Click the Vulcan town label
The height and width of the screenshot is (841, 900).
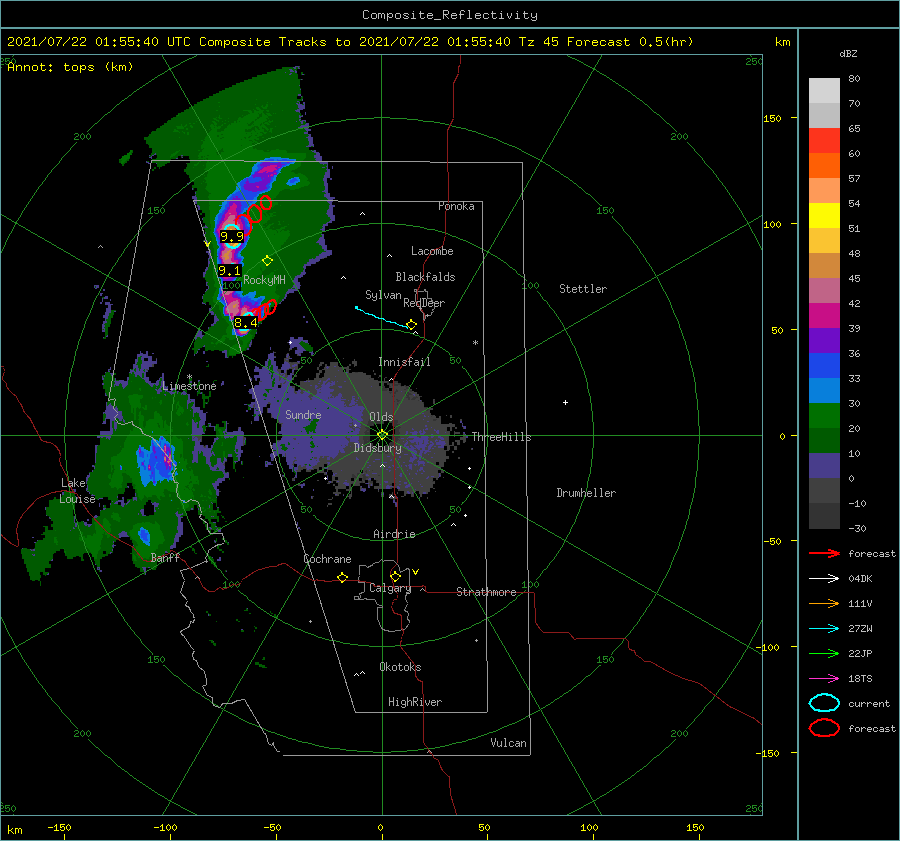coord(508,743)
